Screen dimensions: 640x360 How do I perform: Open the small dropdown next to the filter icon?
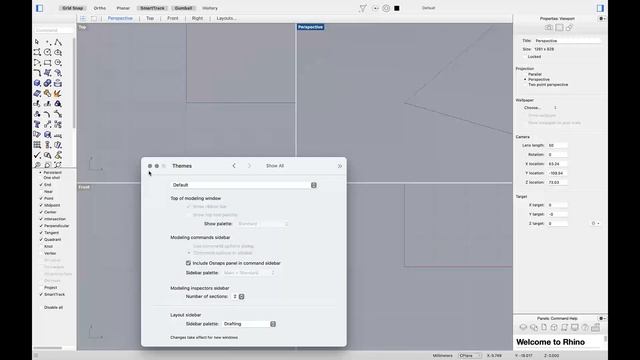coord(375,8)
